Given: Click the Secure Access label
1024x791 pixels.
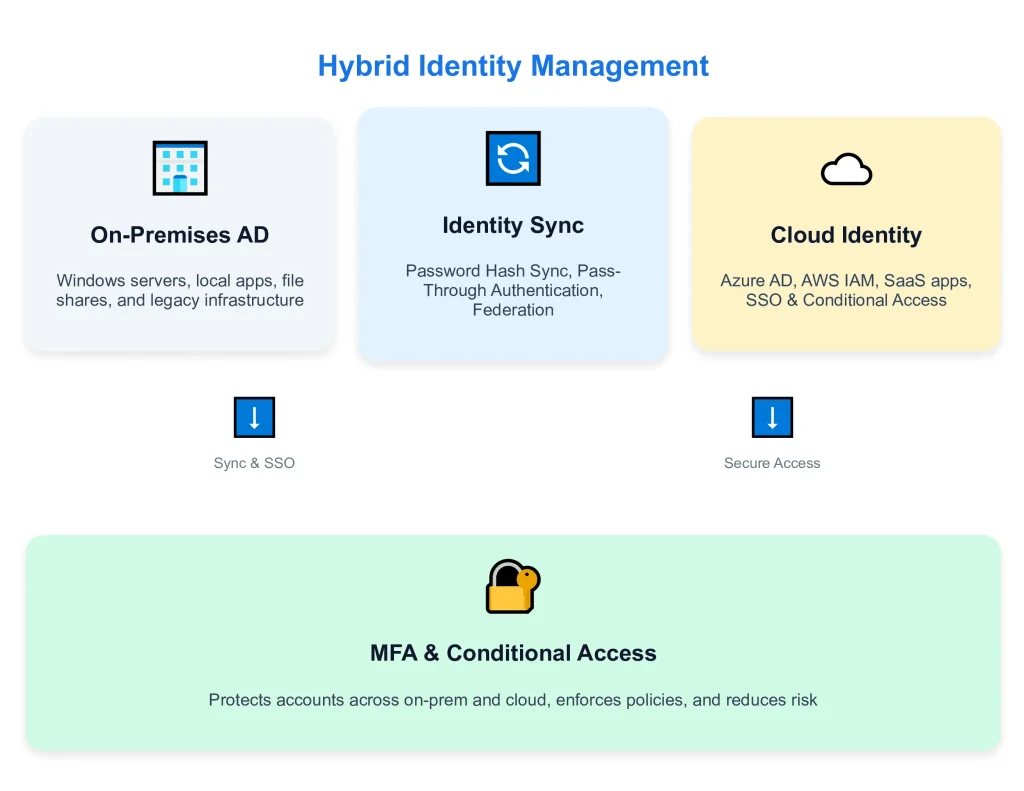Looking at the screenshot, I should (x=772, y=463).
